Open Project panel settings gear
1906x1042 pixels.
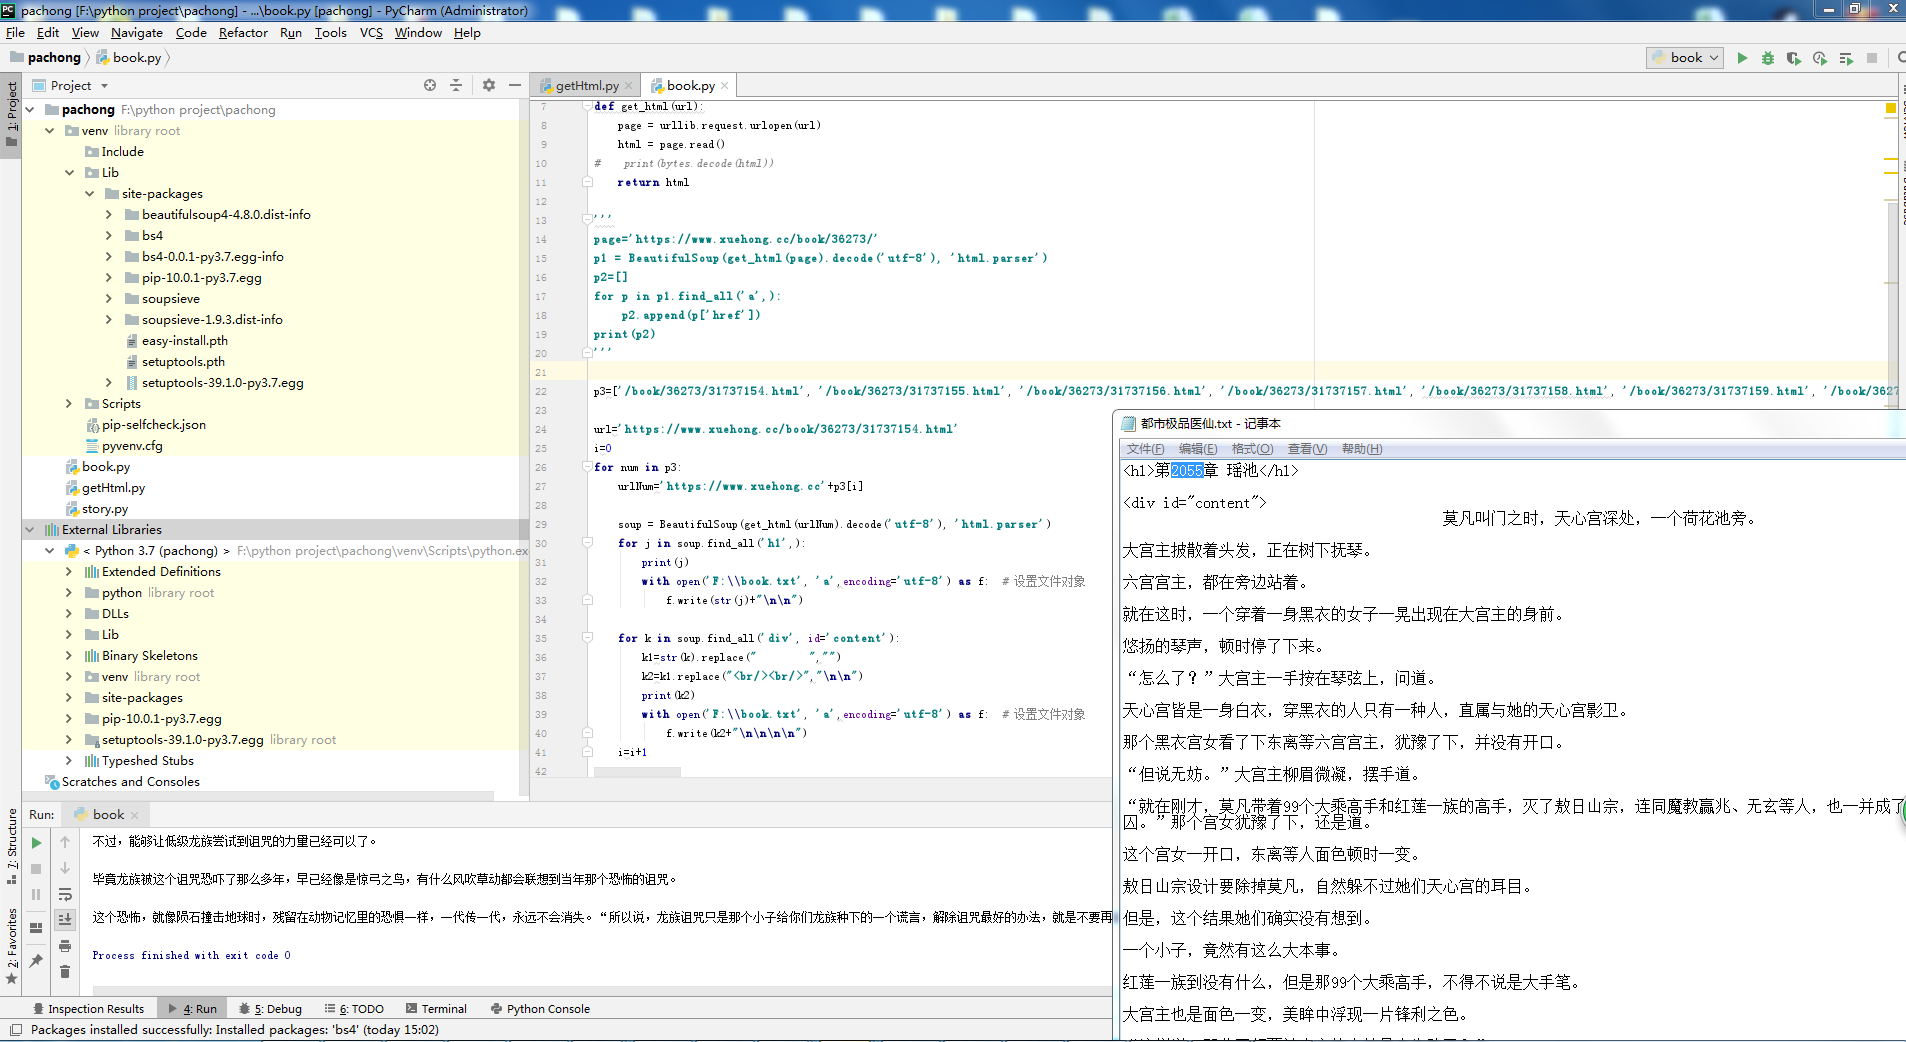pyautogui.click(x=489, y=85)
